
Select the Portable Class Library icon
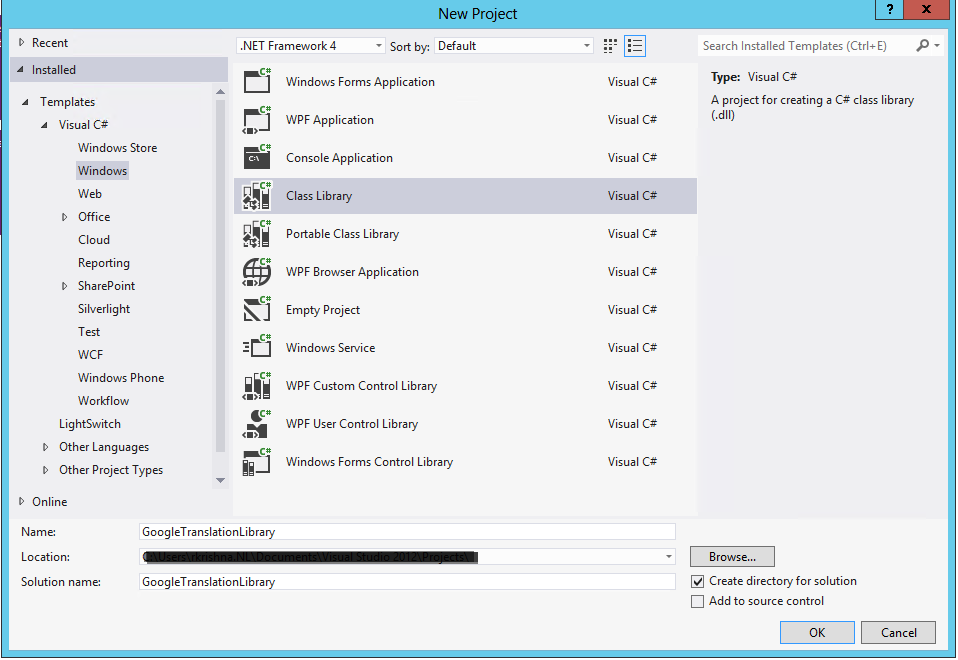(256, 233)
